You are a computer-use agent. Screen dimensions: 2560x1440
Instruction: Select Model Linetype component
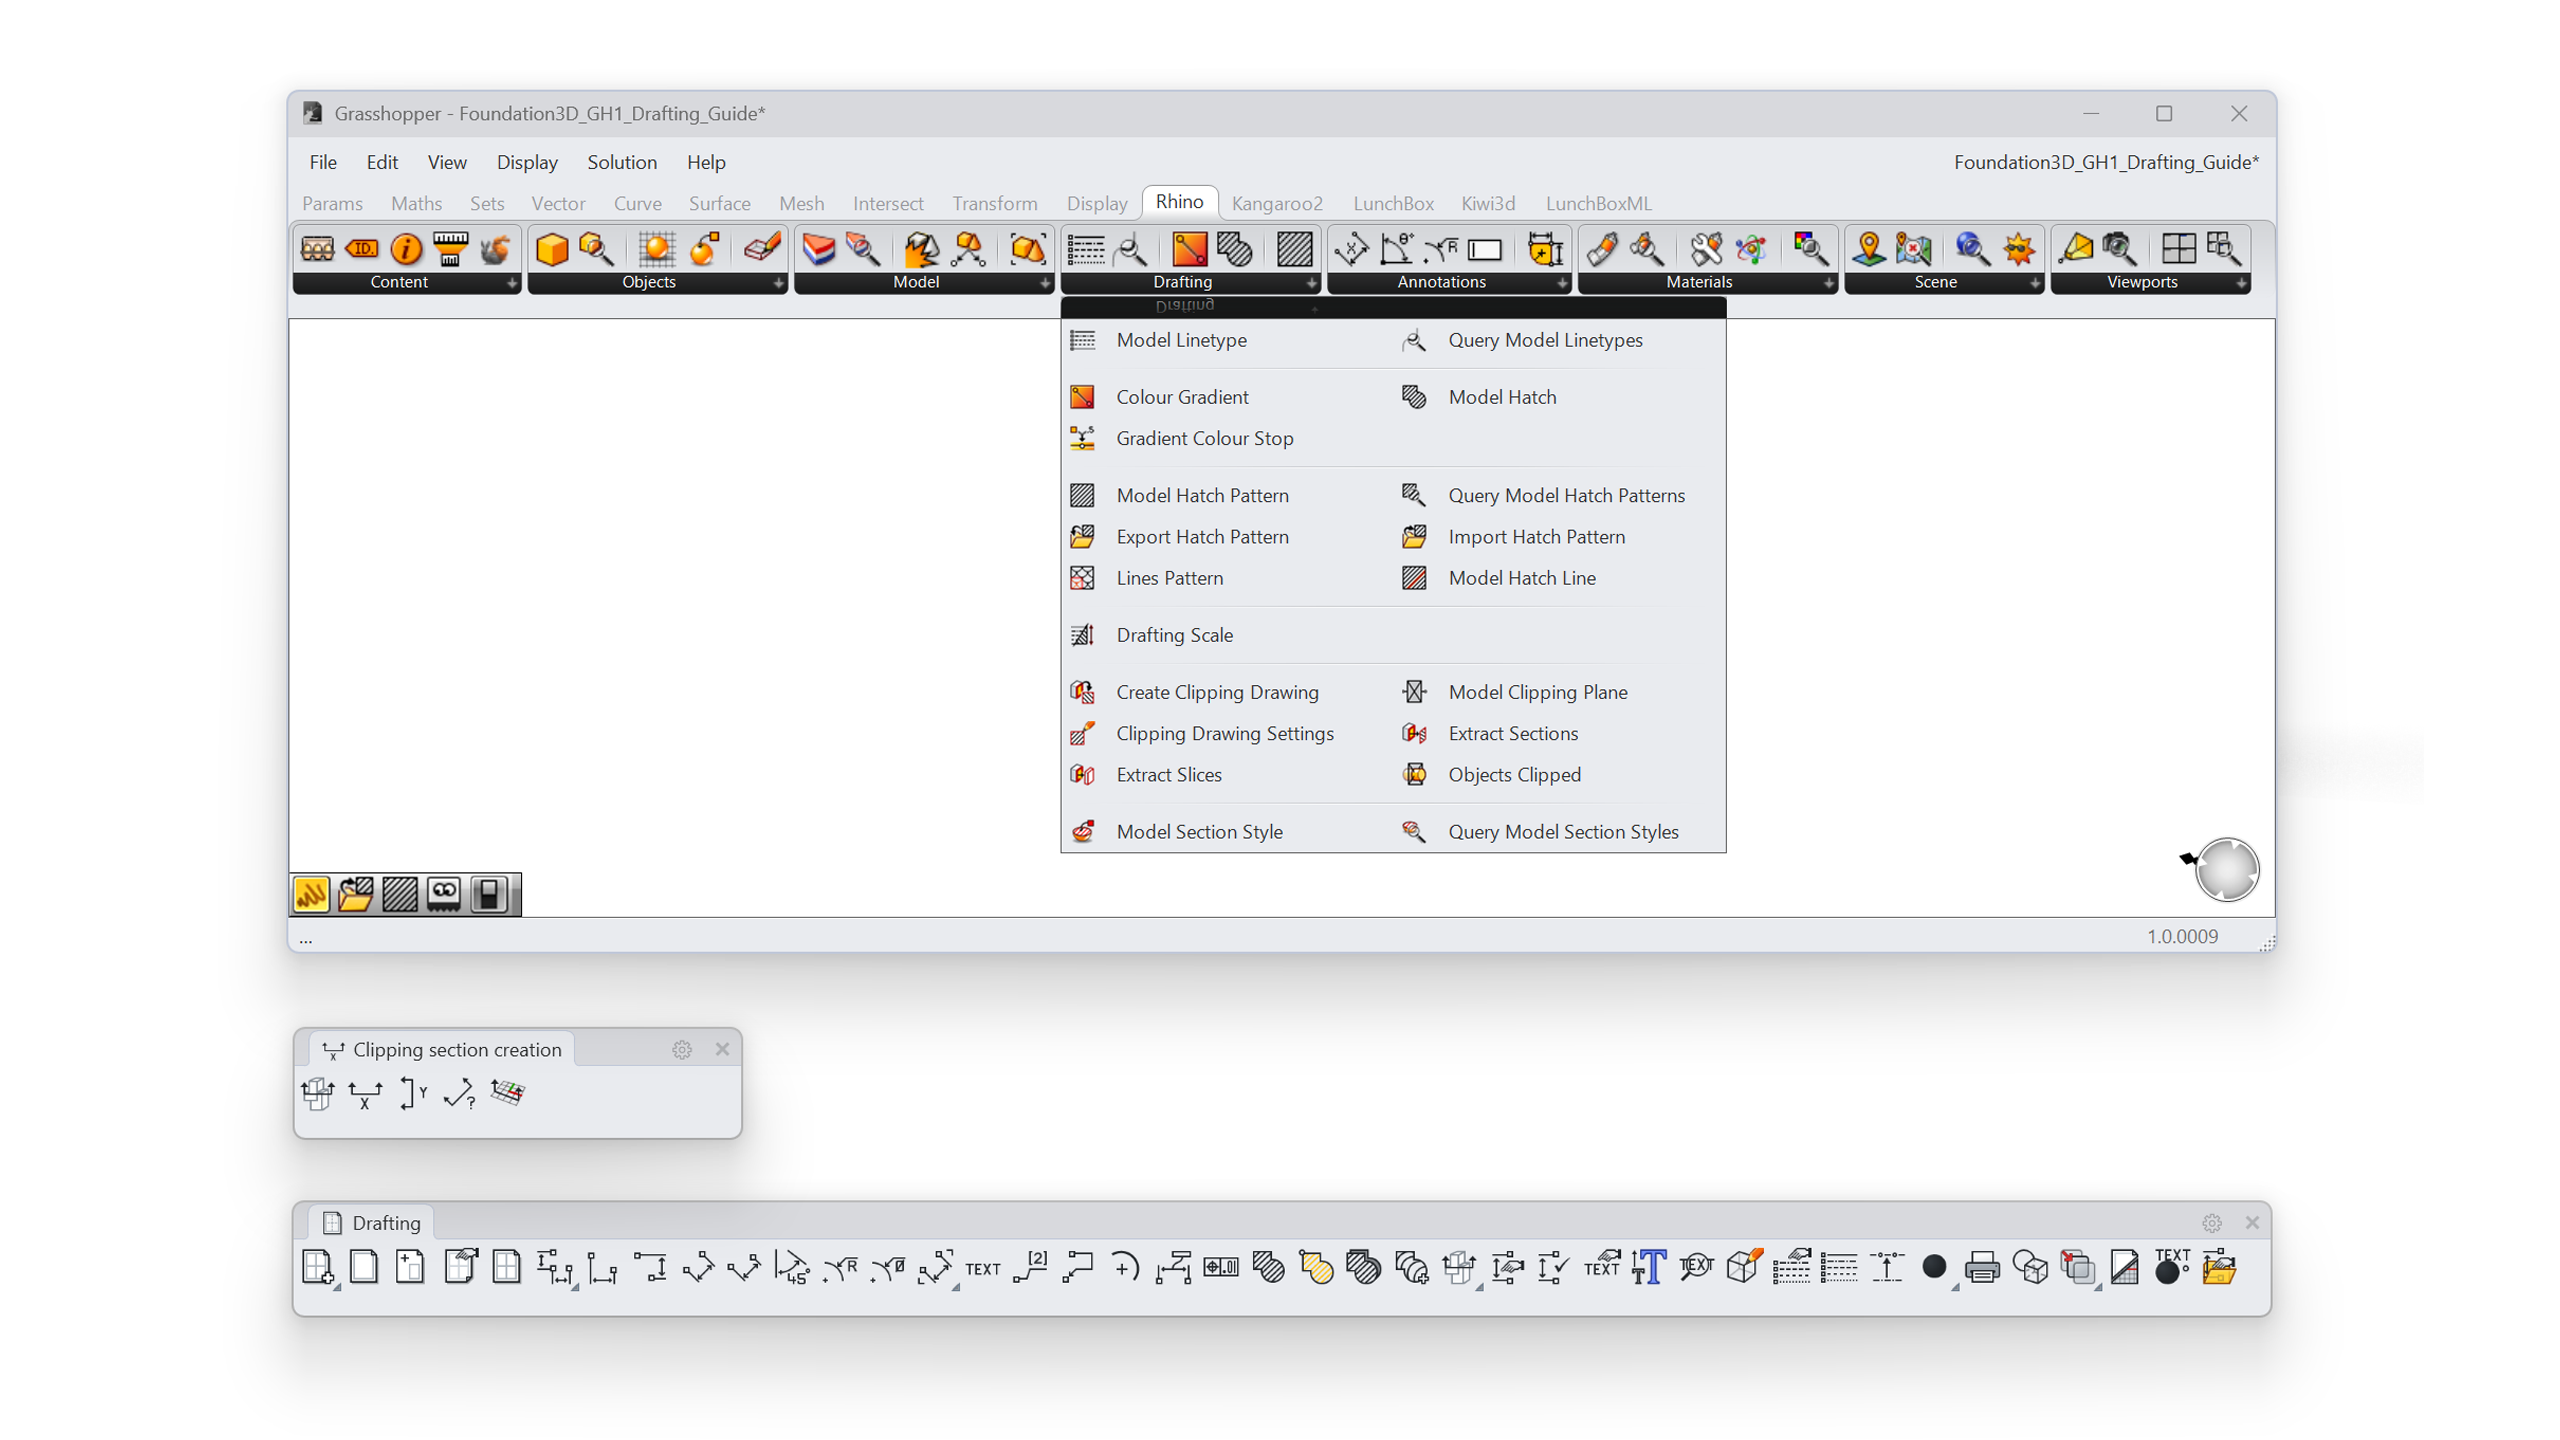pyautogui.click(x=1158, y=340)
